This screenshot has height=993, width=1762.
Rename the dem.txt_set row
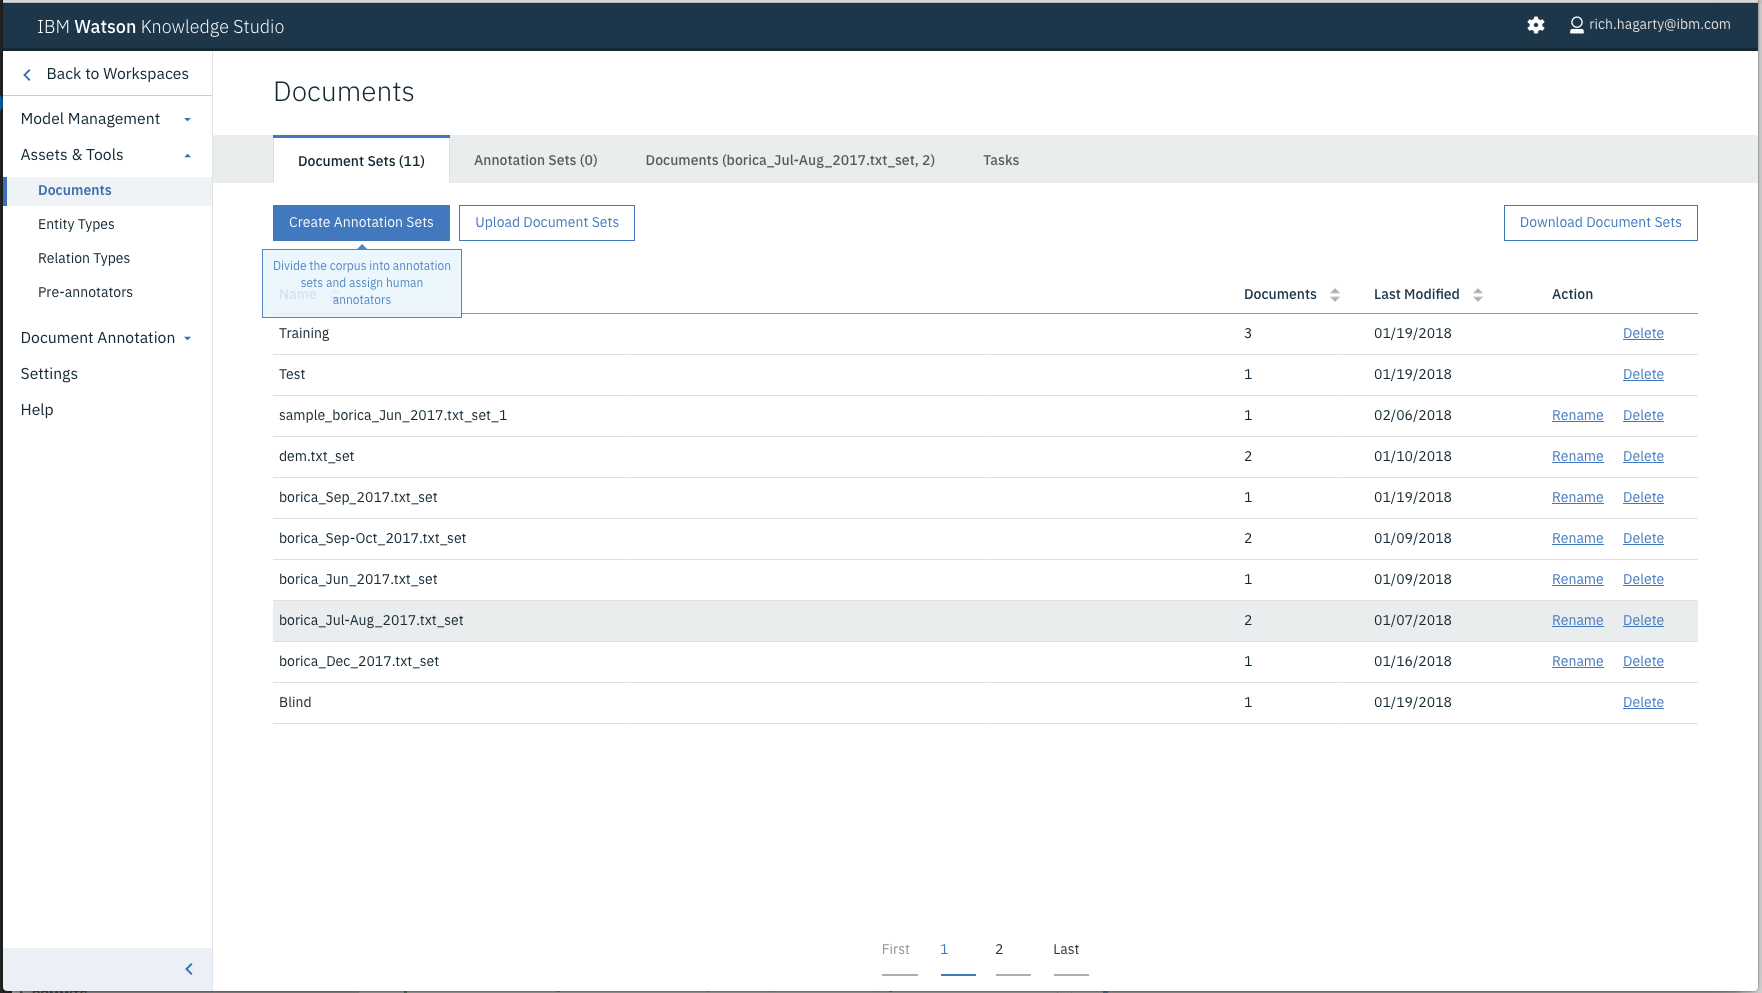pos(1577,457)
